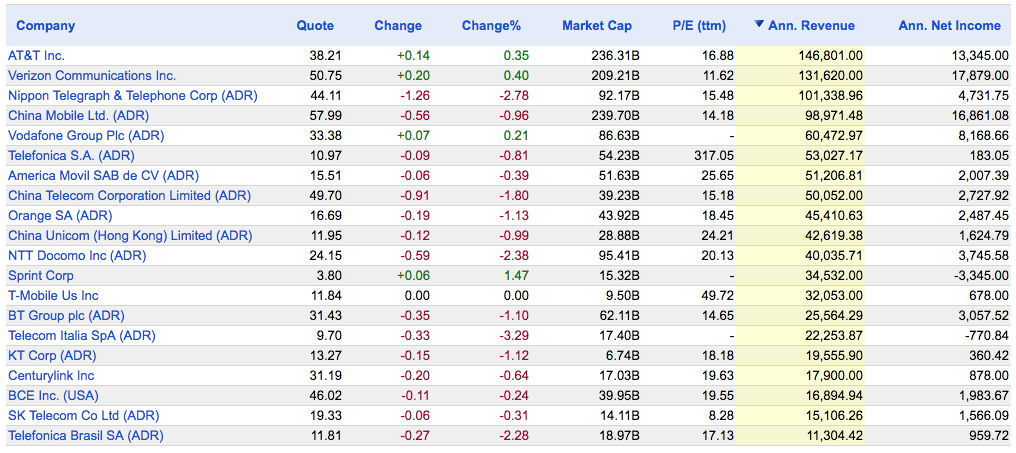
Task: Open Vodafone Group Plc (ADR) link
Action: tap(86, 136)
